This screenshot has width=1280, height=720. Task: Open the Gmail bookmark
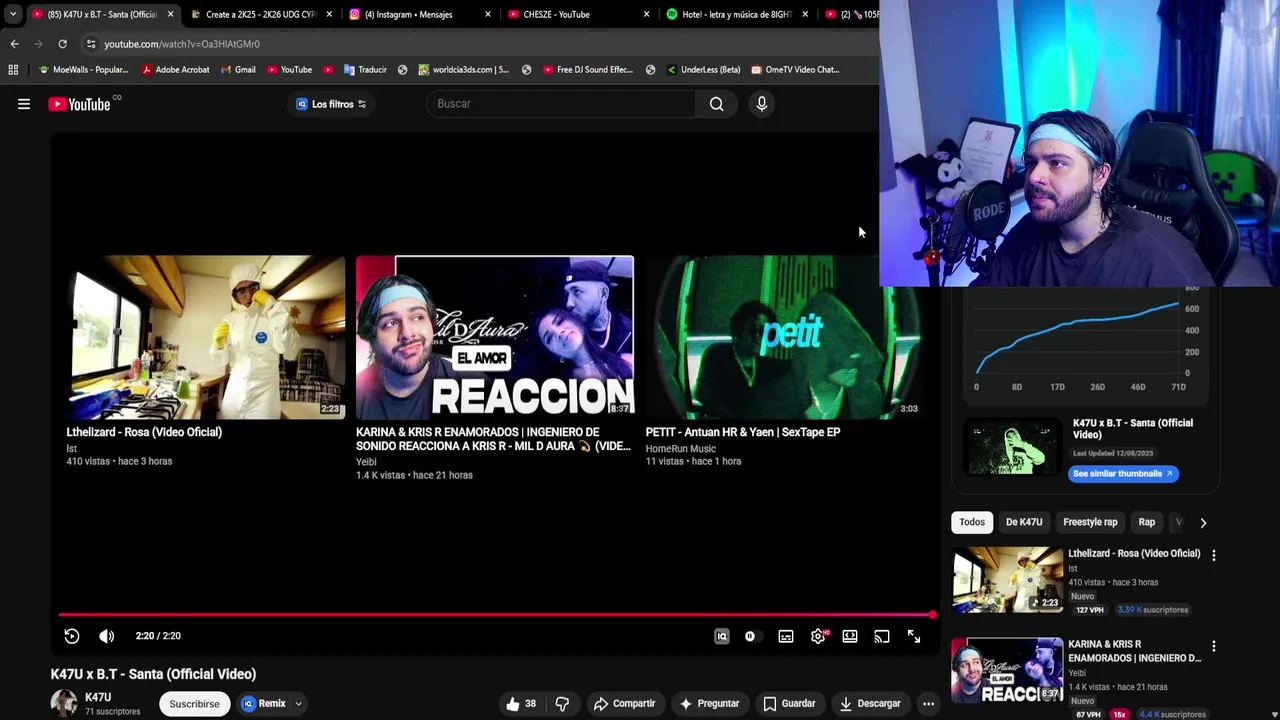pyautogui.click(x=238, y=70)
